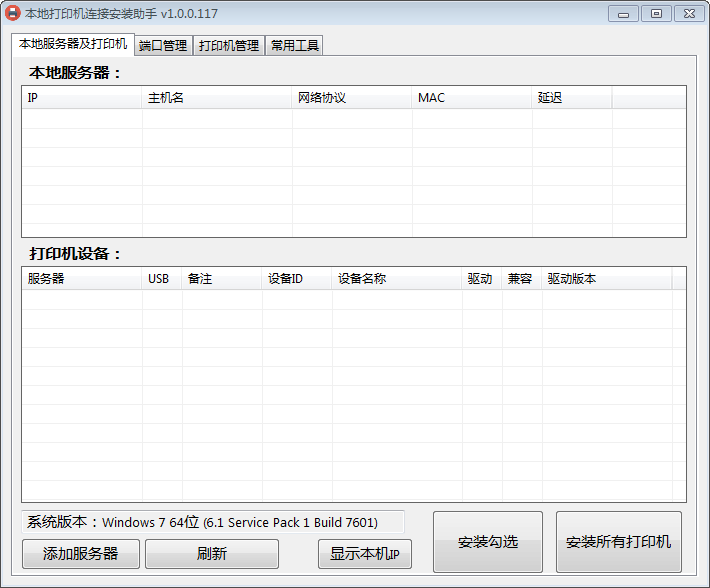
Task: Switch to the 端口管理 tab
Action: coord(163,45)
